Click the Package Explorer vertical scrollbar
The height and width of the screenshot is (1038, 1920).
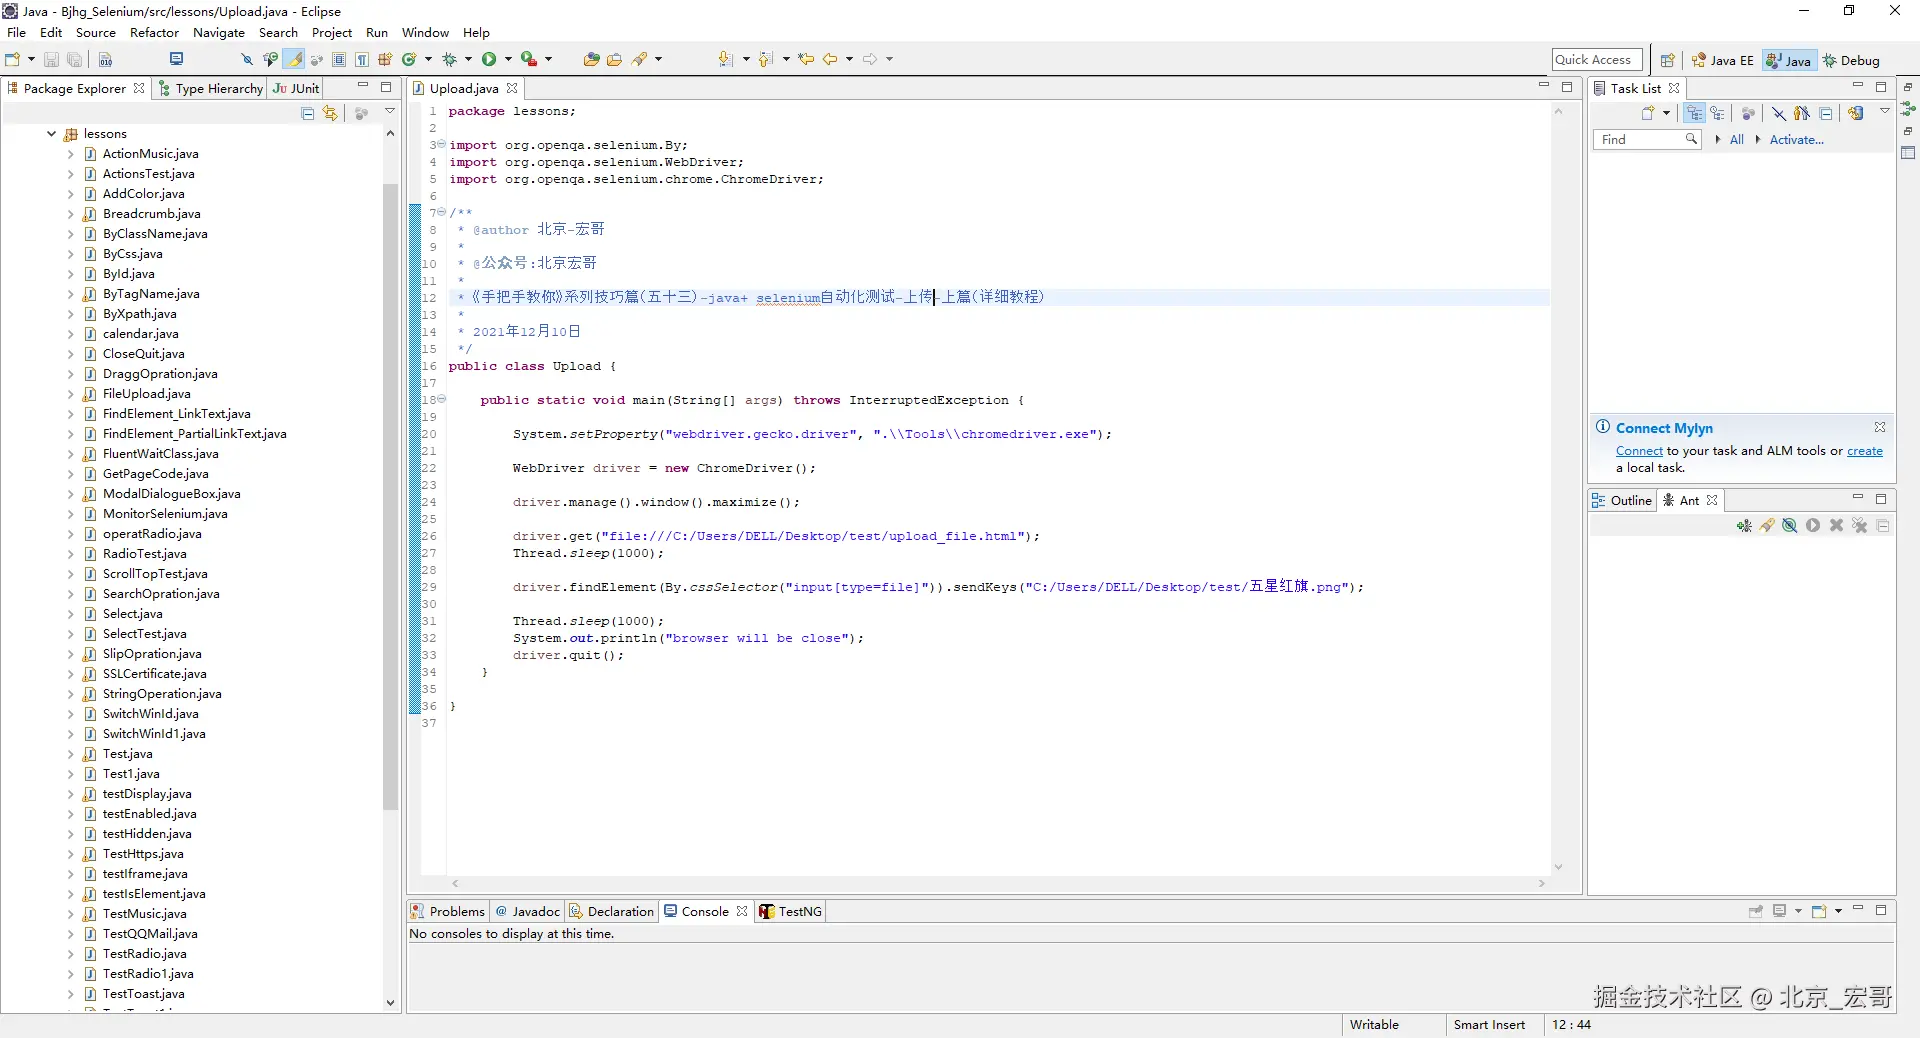[x=390, y=496]
